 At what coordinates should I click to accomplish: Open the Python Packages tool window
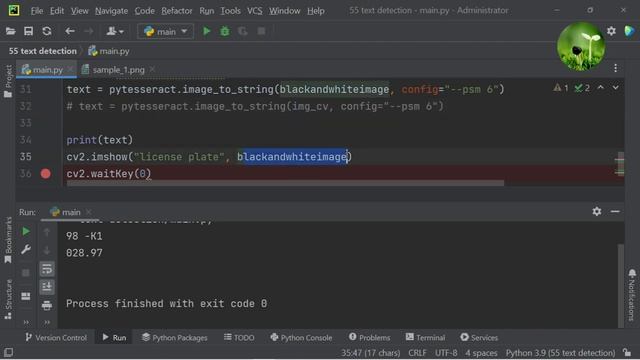pos(175,338)
